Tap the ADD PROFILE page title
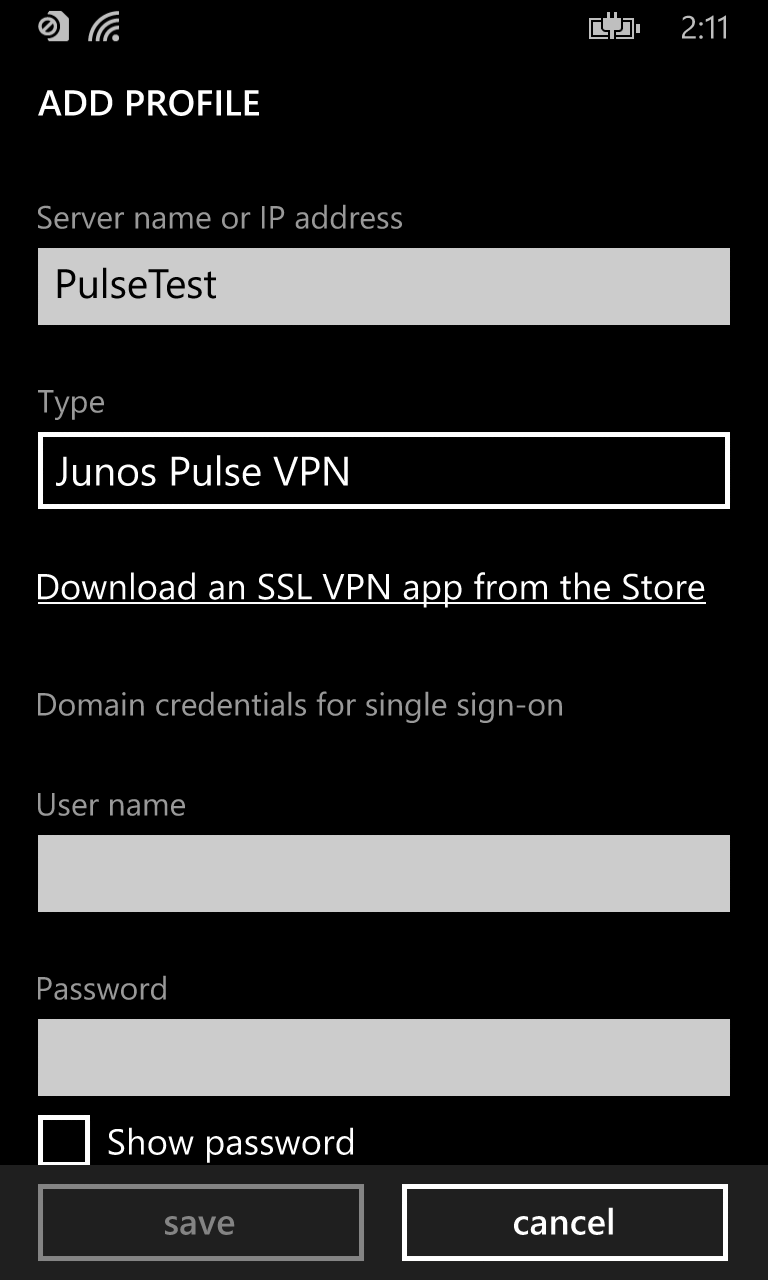768x1280 pixels. (x=149, y=104)
